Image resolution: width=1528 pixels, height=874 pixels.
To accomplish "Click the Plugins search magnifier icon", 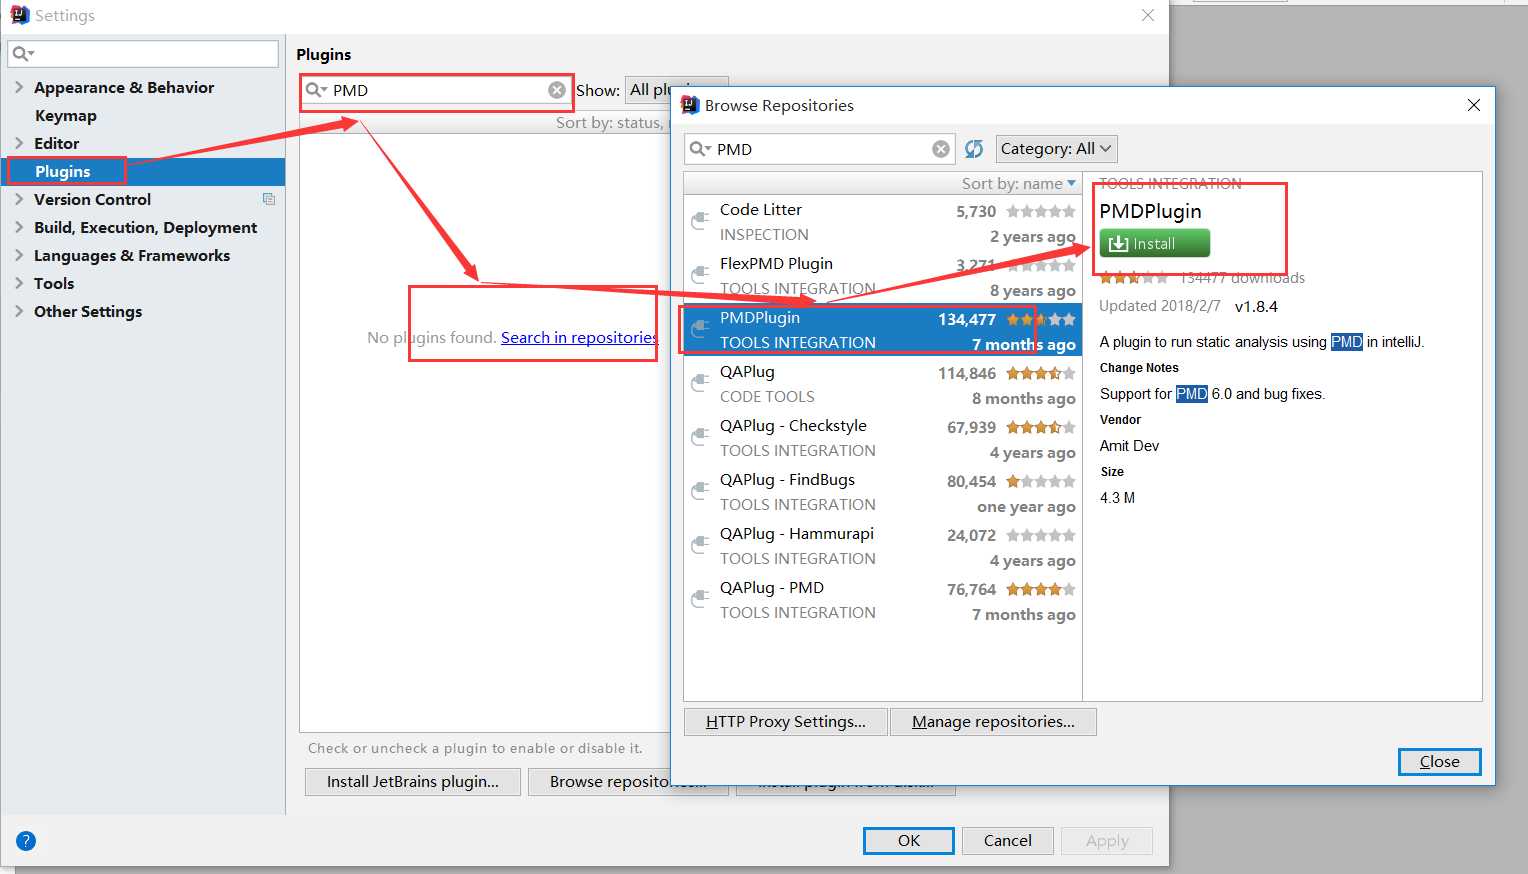I will click(x=316, y=90).
